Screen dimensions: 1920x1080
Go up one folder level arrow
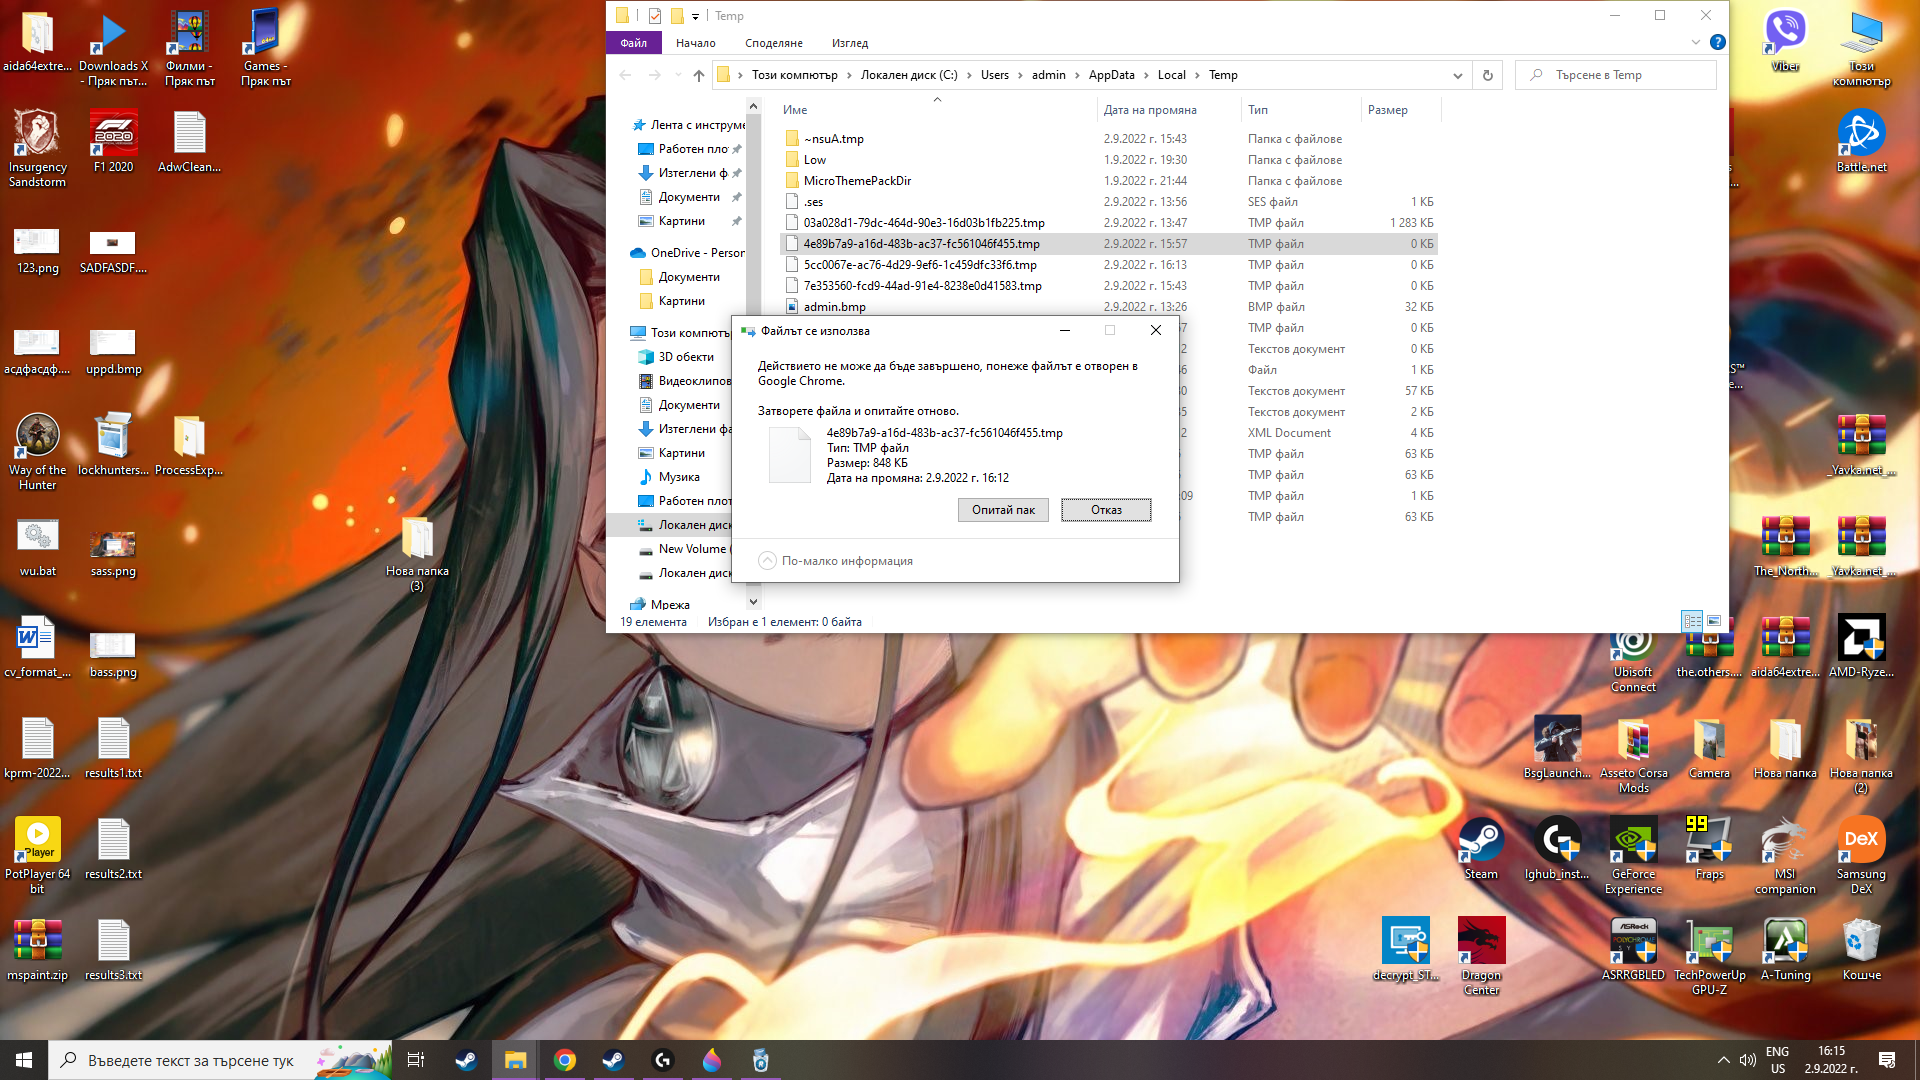click(698, 75)
